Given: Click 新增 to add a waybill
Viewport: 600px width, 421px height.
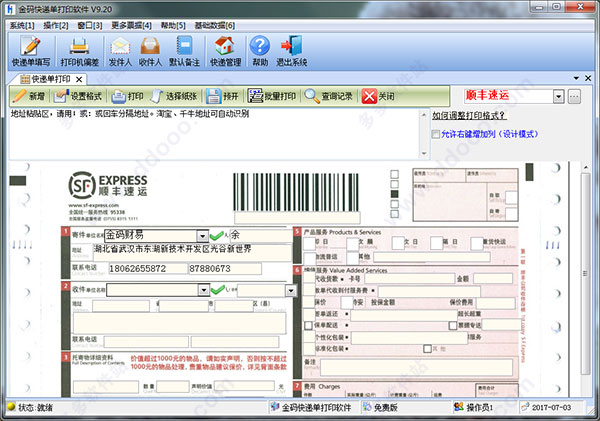Looking at the screenshot, I should pos(29,96).
